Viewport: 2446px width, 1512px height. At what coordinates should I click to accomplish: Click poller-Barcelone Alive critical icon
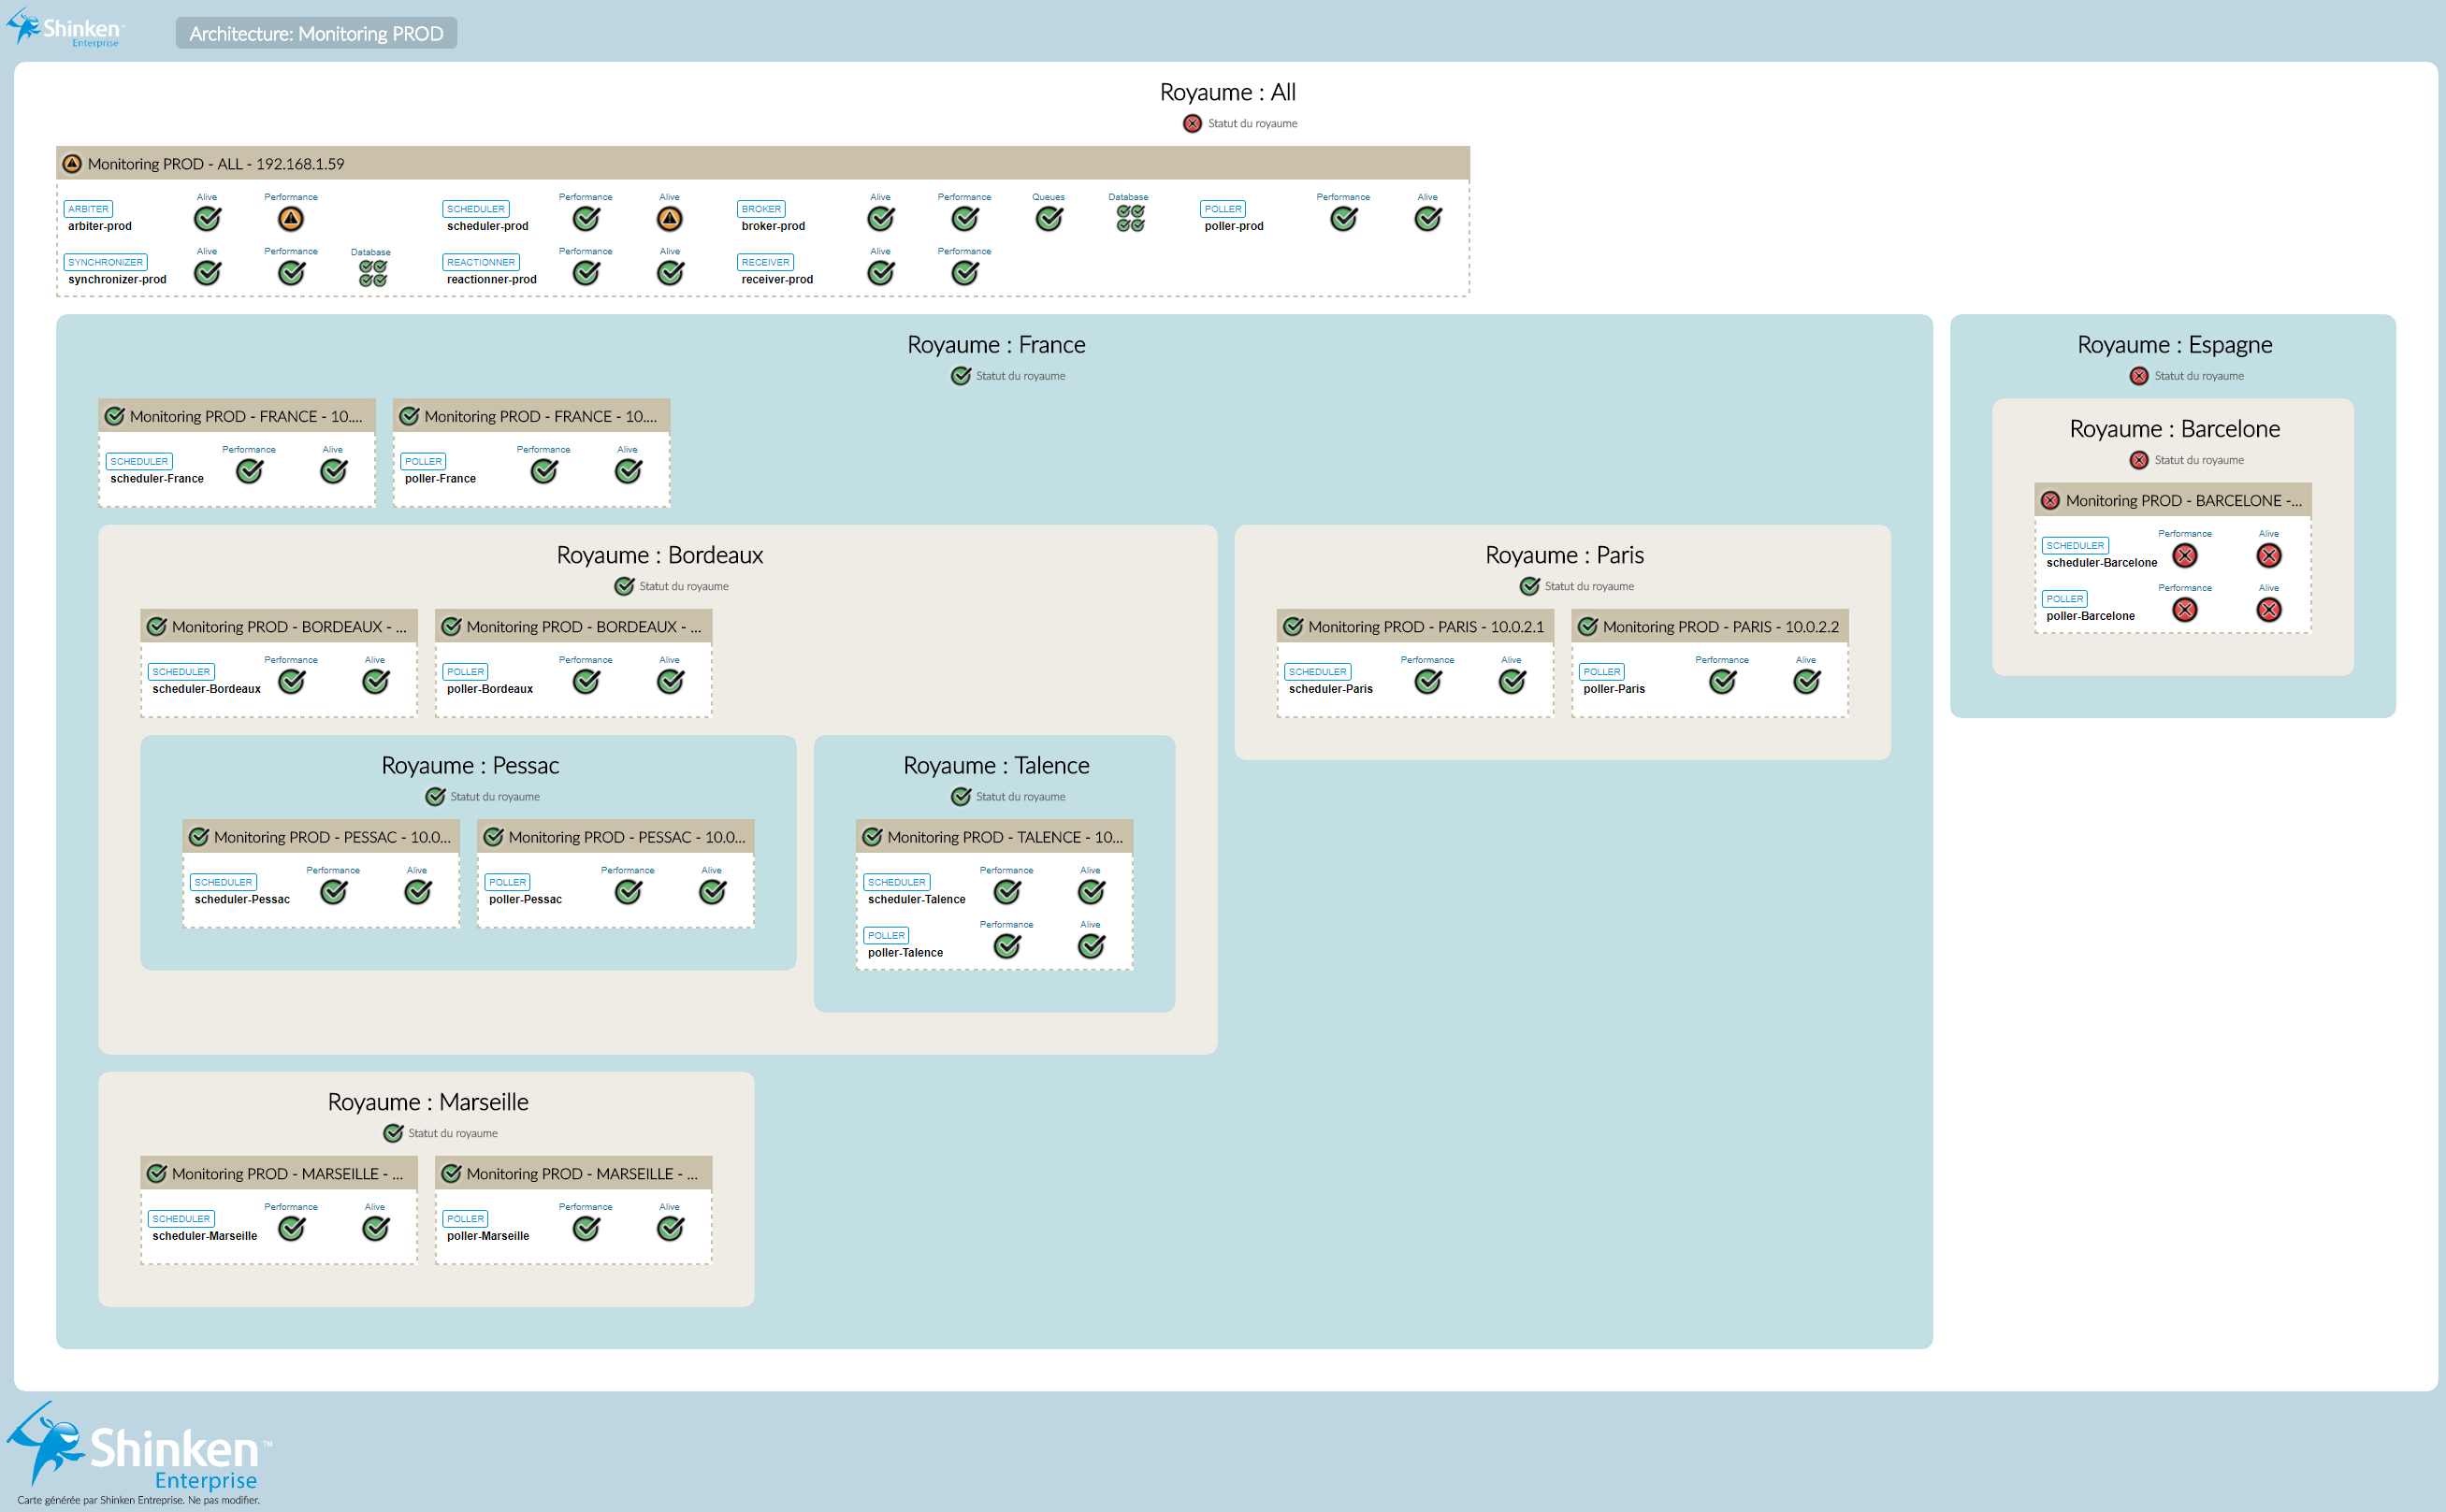coord(2269,609)
